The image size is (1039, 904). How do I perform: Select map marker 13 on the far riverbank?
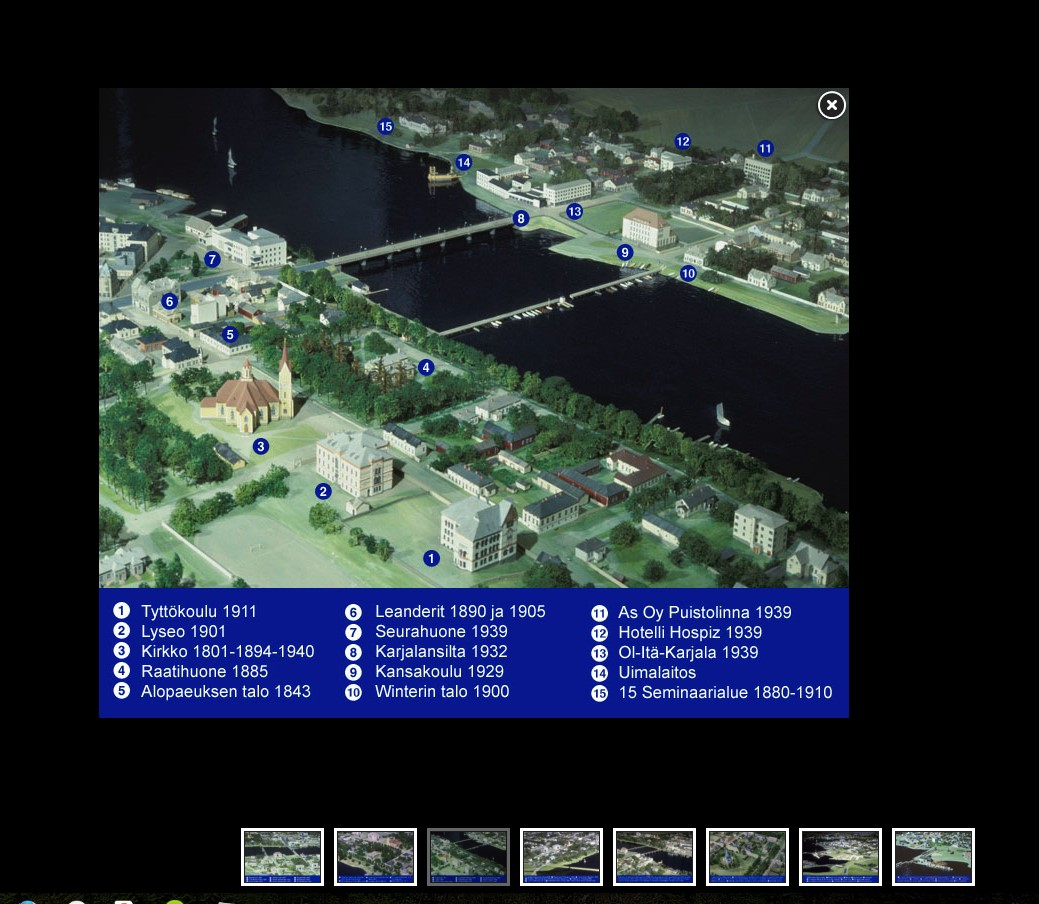(574, 211)
